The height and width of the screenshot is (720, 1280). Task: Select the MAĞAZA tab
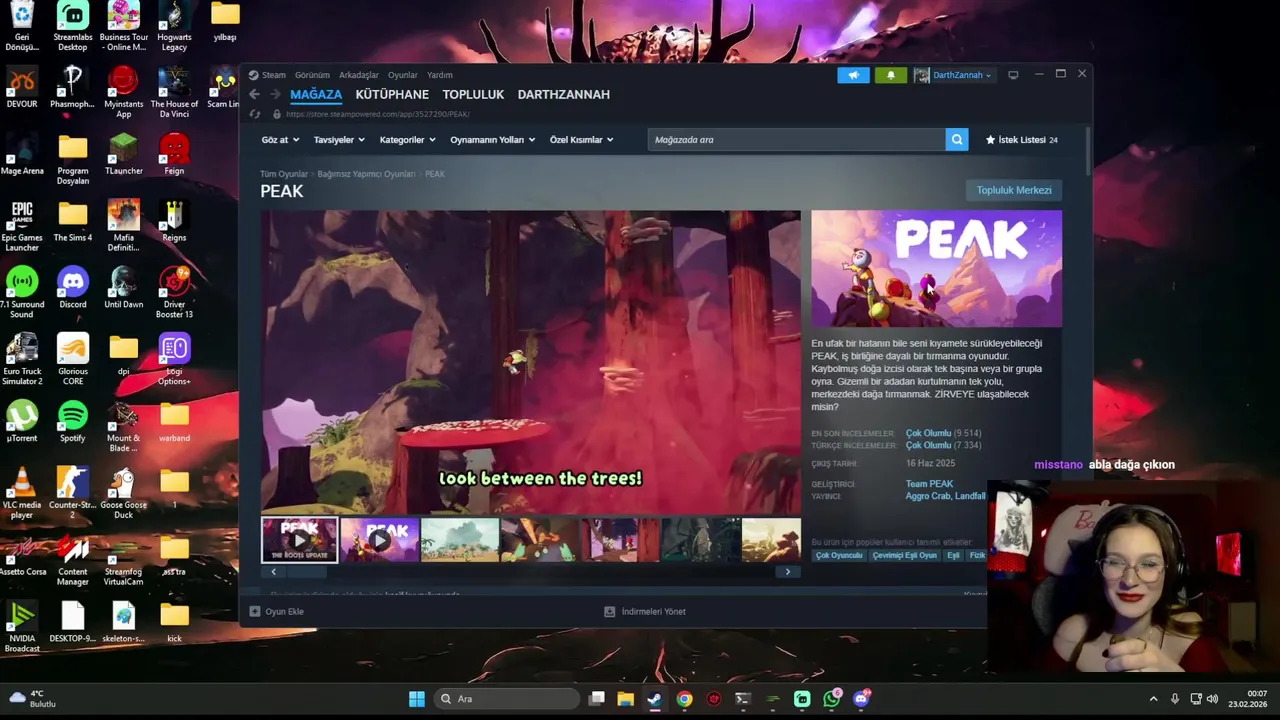[x=316, y=94]
